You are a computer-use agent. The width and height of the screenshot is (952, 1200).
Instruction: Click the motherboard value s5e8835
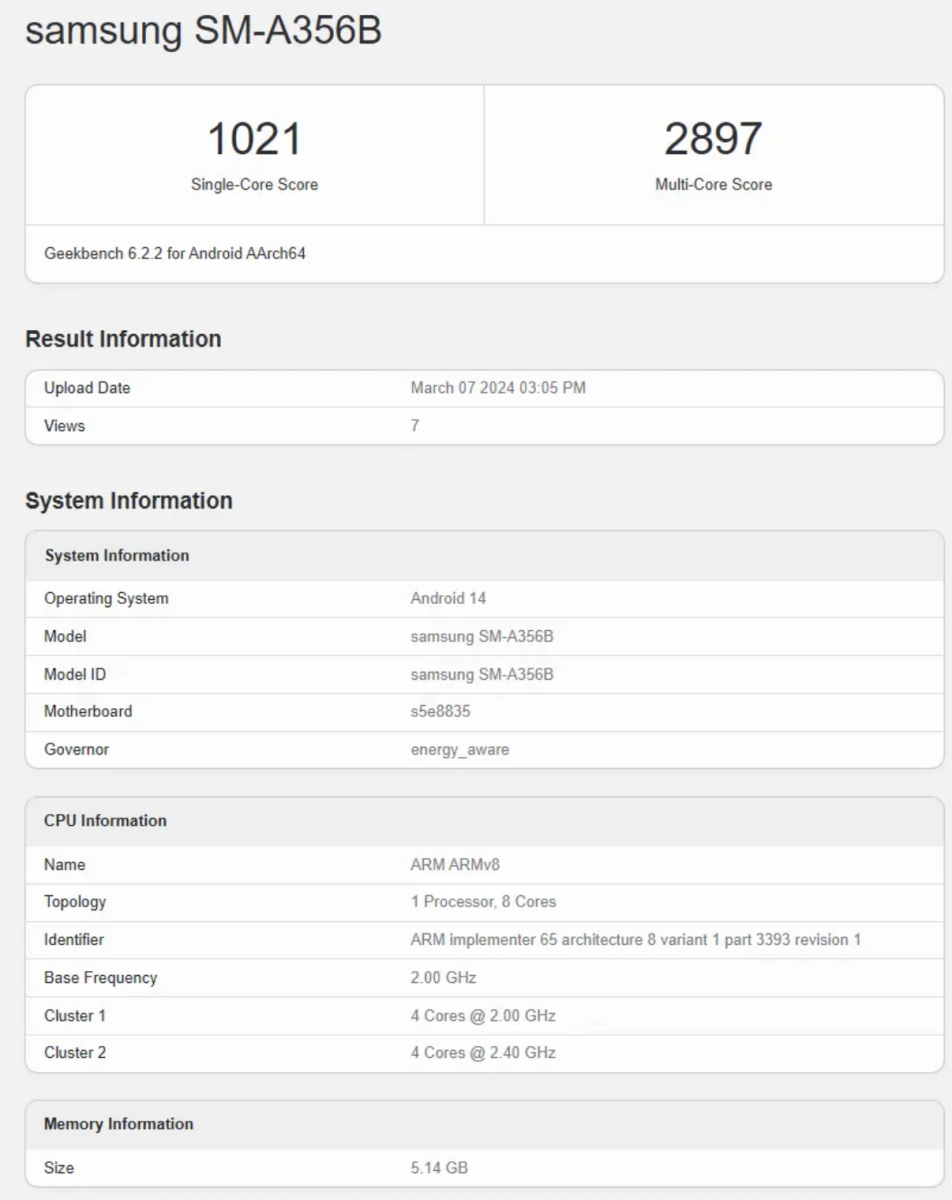(x=441, y=712)
